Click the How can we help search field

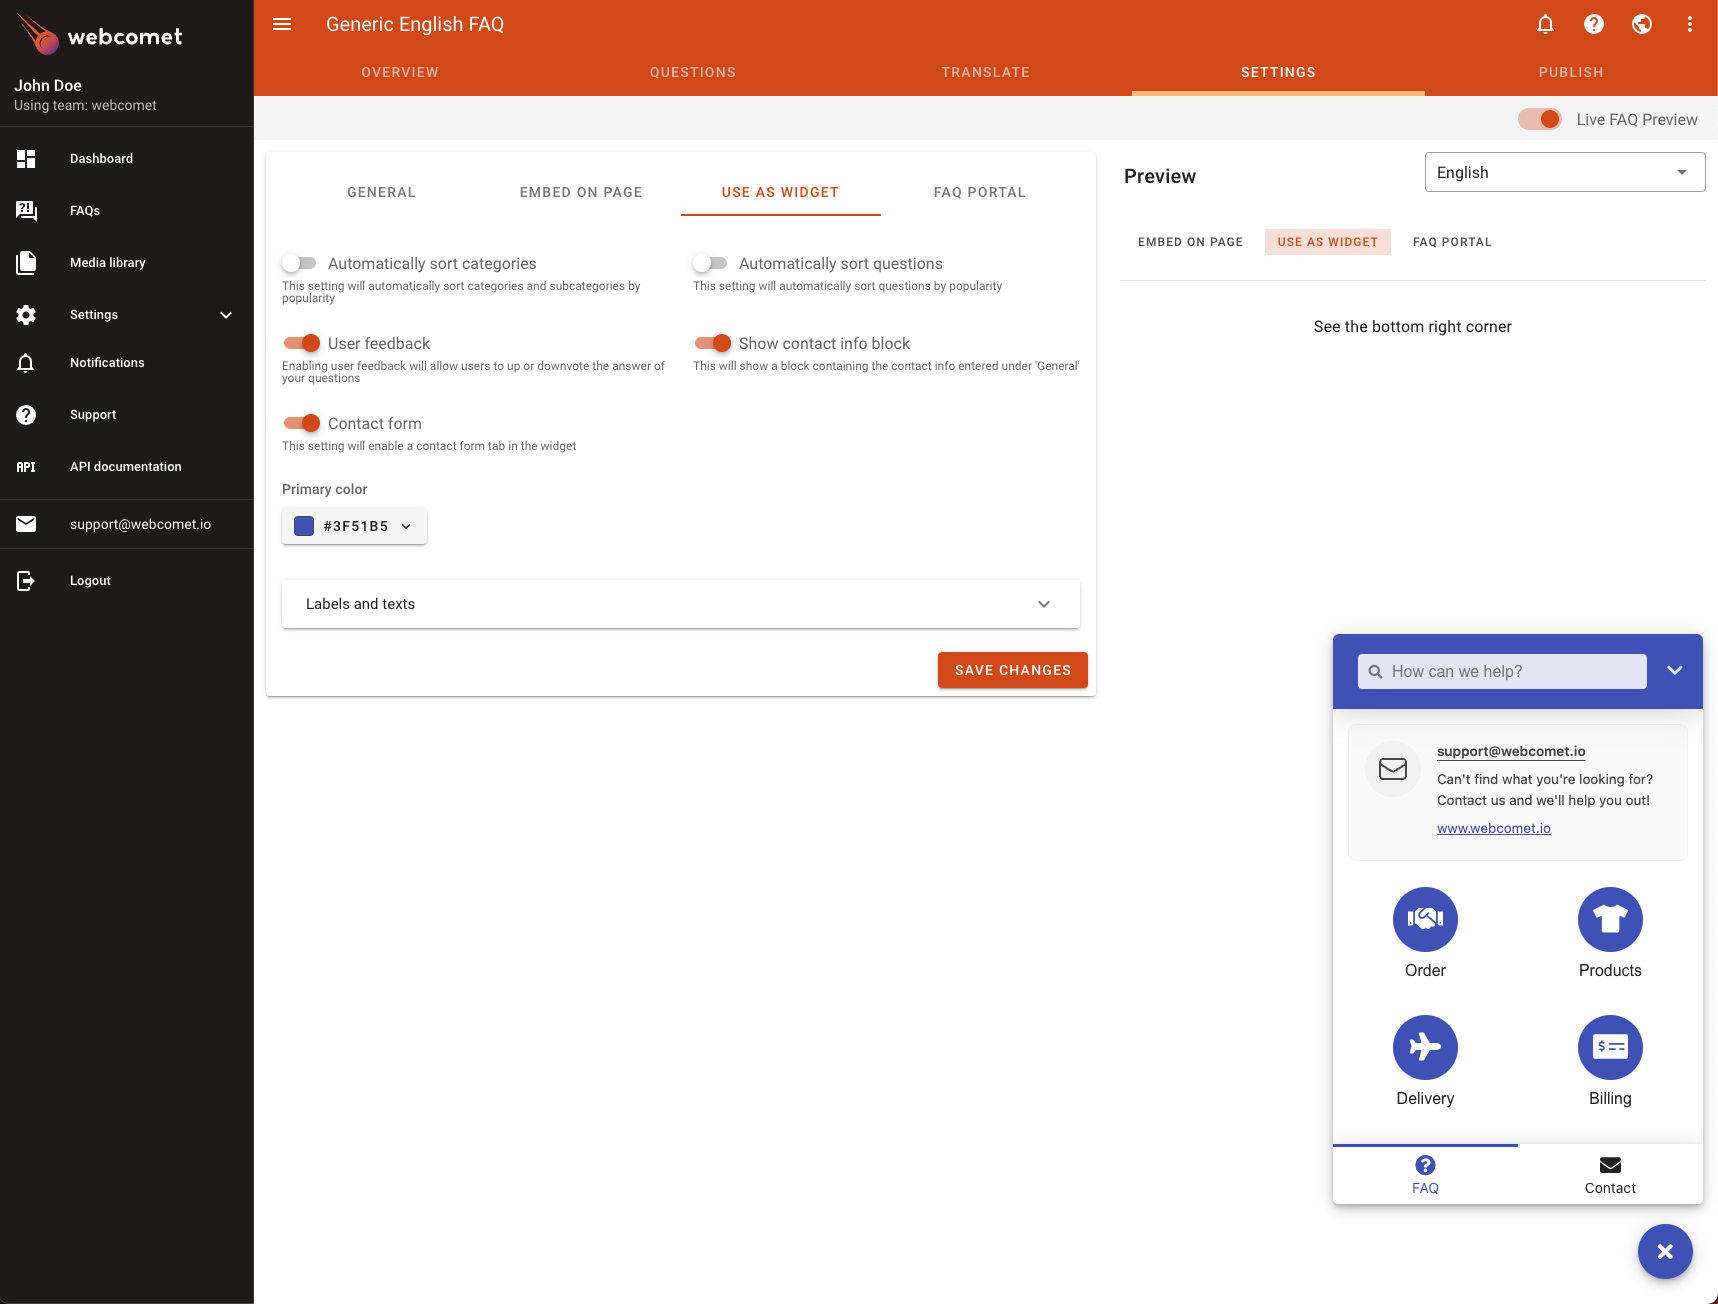[x=1502, y=672]
